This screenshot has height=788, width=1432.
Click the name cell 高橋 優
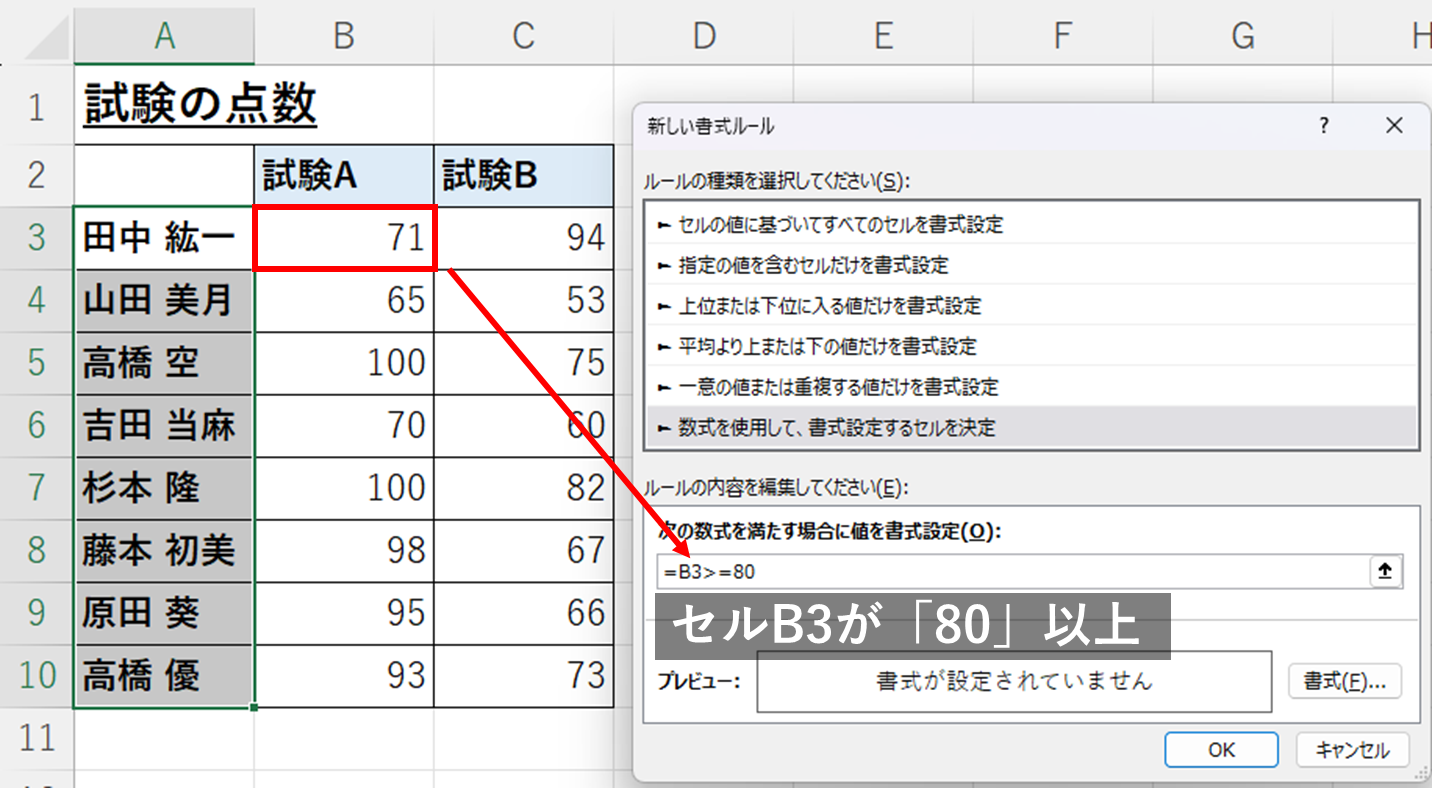pos(164,675)
